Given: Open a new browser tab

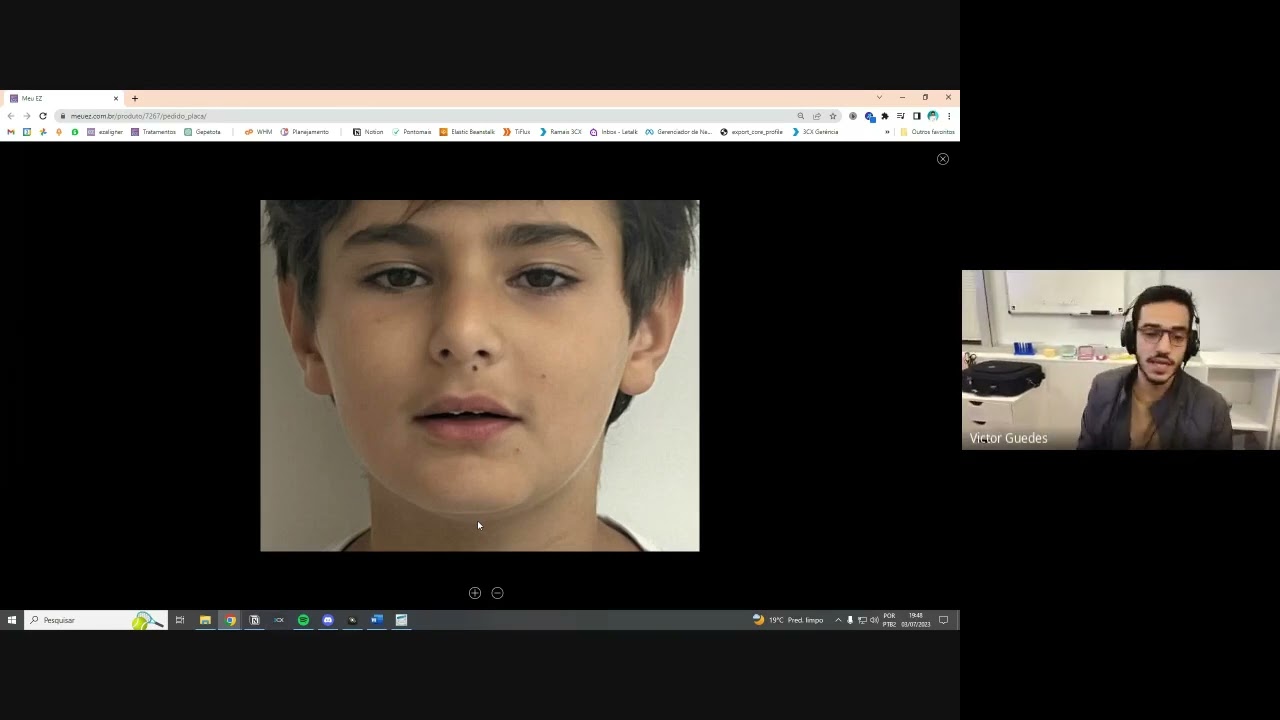Looking at the screenshot, I should pos(135,98).
